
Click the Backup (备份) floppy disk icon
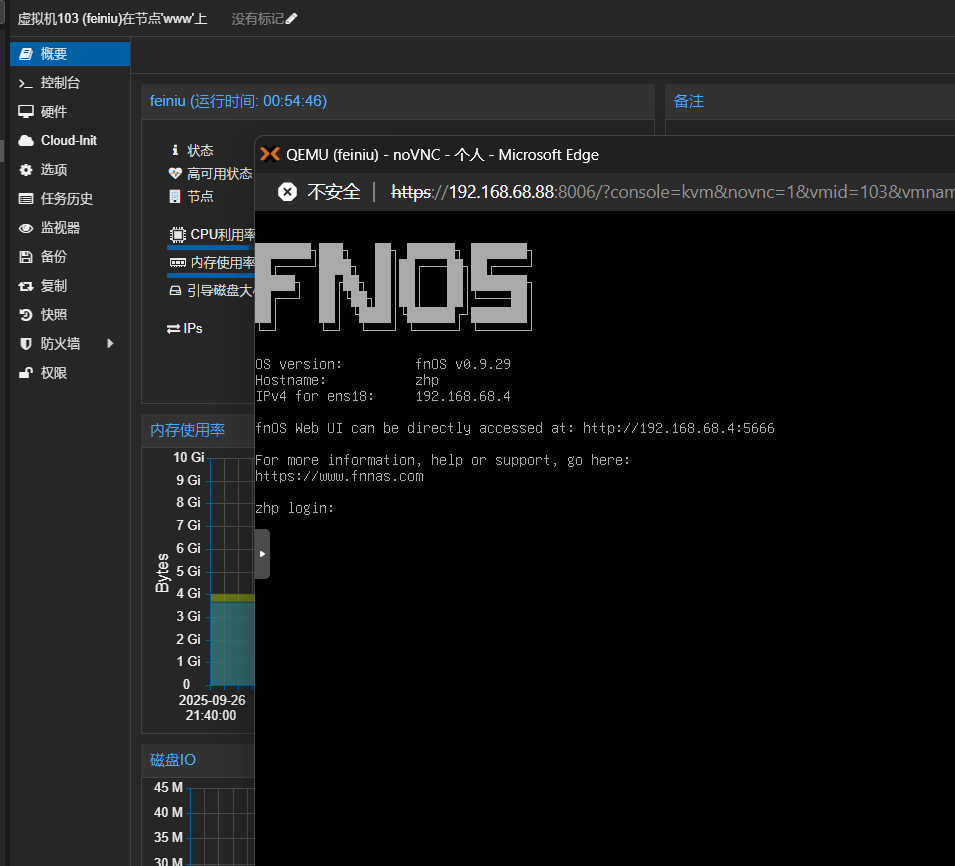(x=26, y=257)
